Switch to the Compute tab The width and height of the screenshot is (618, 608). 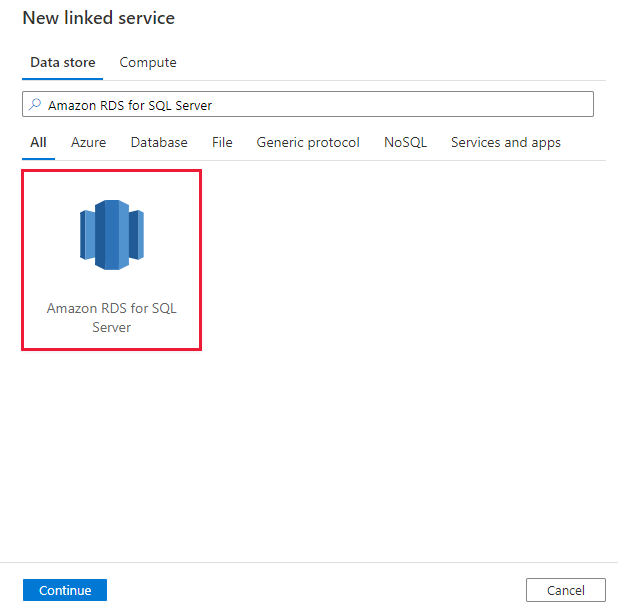point(148,62)
